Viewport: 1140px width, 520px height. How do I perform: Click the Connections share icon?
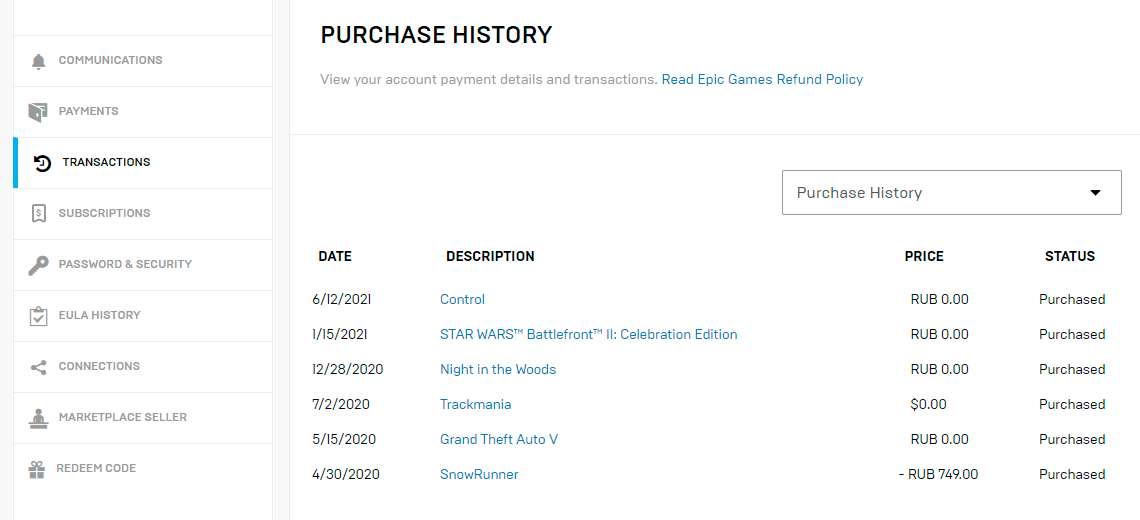tap(38, 367)
